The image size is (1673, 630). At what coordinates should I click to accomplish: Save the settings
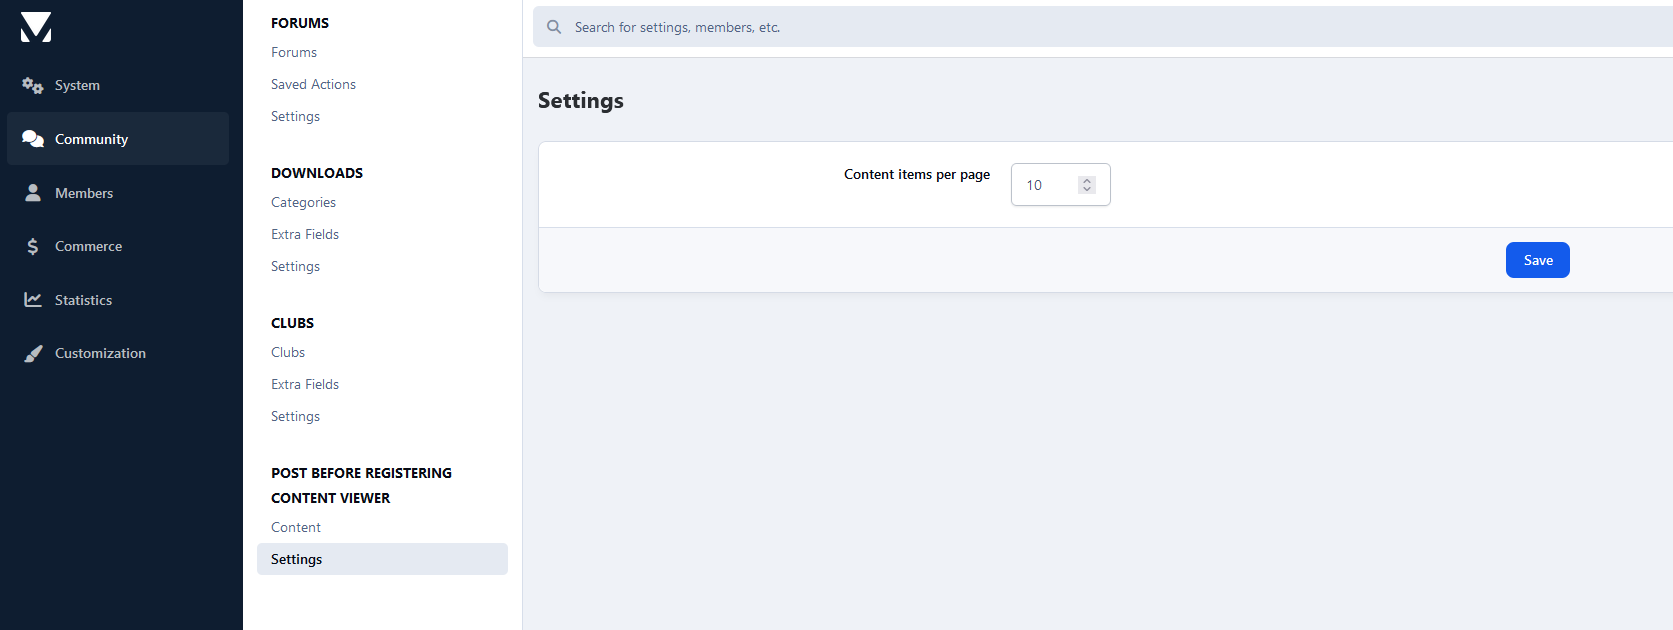point(1537,260)
